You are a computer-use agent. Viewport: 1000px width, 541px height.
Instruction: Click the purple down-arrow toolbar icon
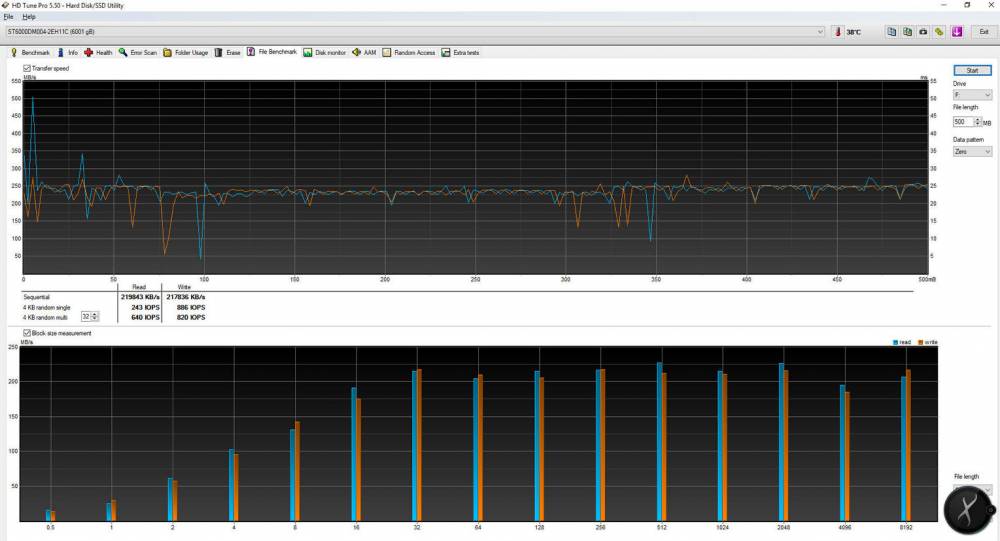click(957, 31)
